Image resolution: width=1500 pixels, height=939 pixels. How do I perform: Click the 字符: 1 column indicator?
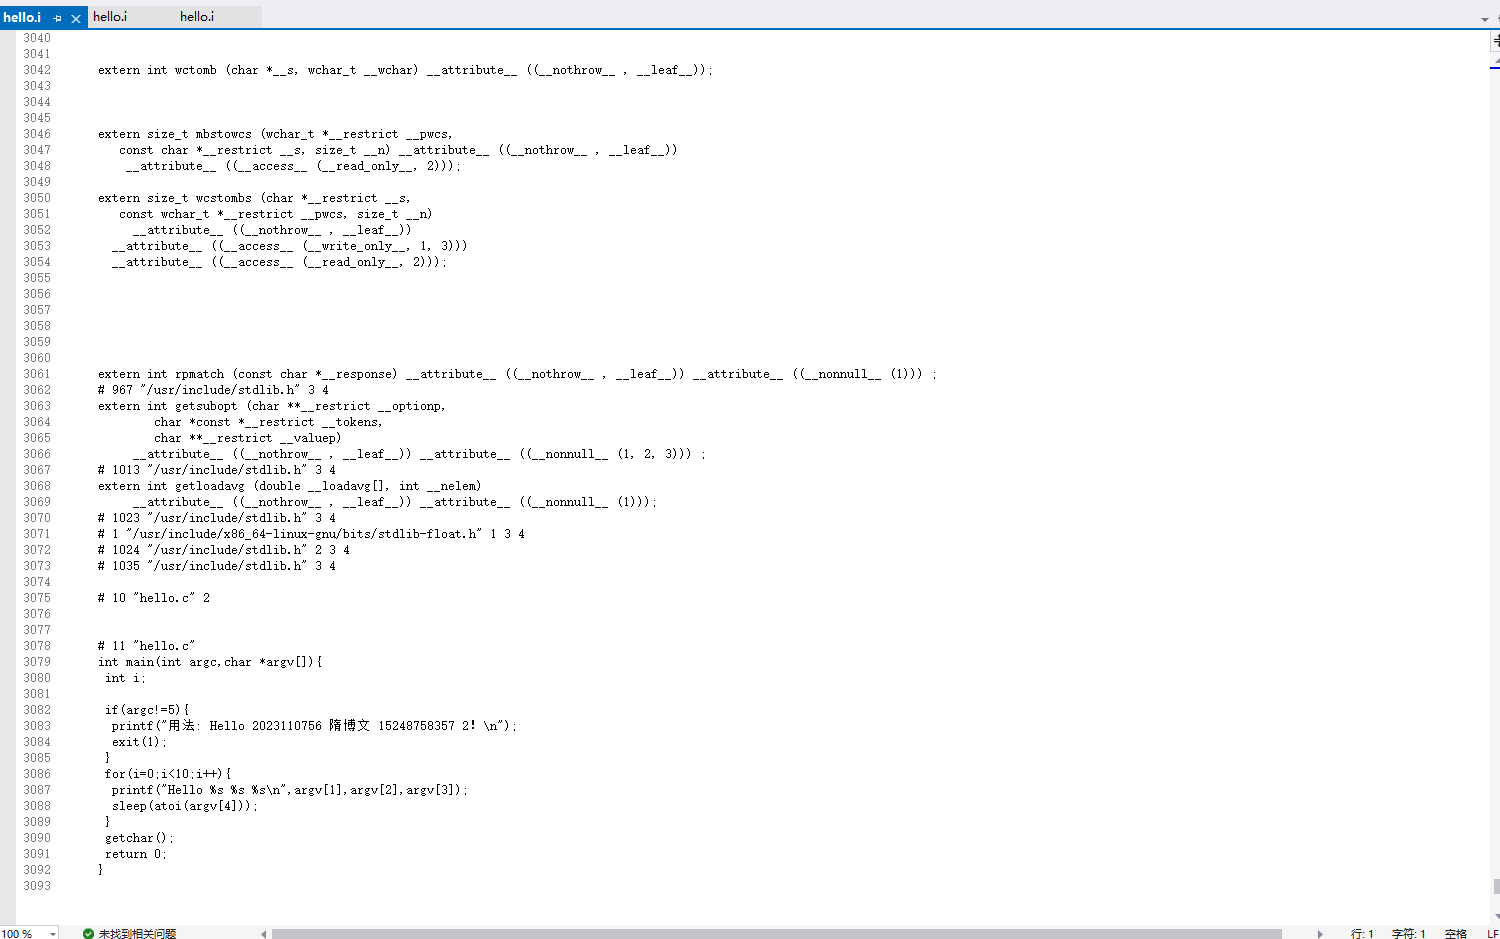pyautogui.click(x=1408, y=934)
